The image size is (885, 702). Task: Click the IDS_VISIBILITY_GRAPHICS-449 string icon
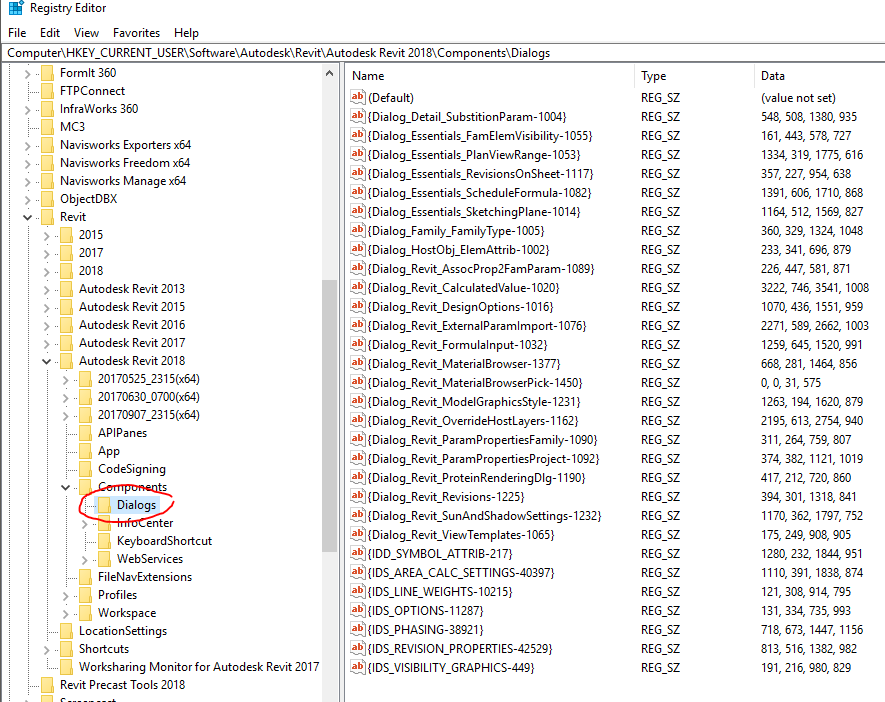click(357, 668)
